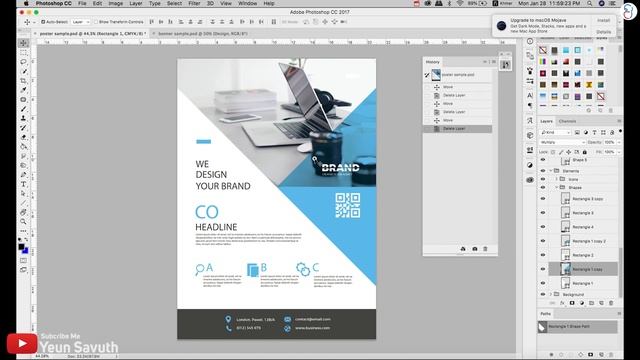Select the Rectangle 3 layer row
640x360 pixels.
[583, 213]
